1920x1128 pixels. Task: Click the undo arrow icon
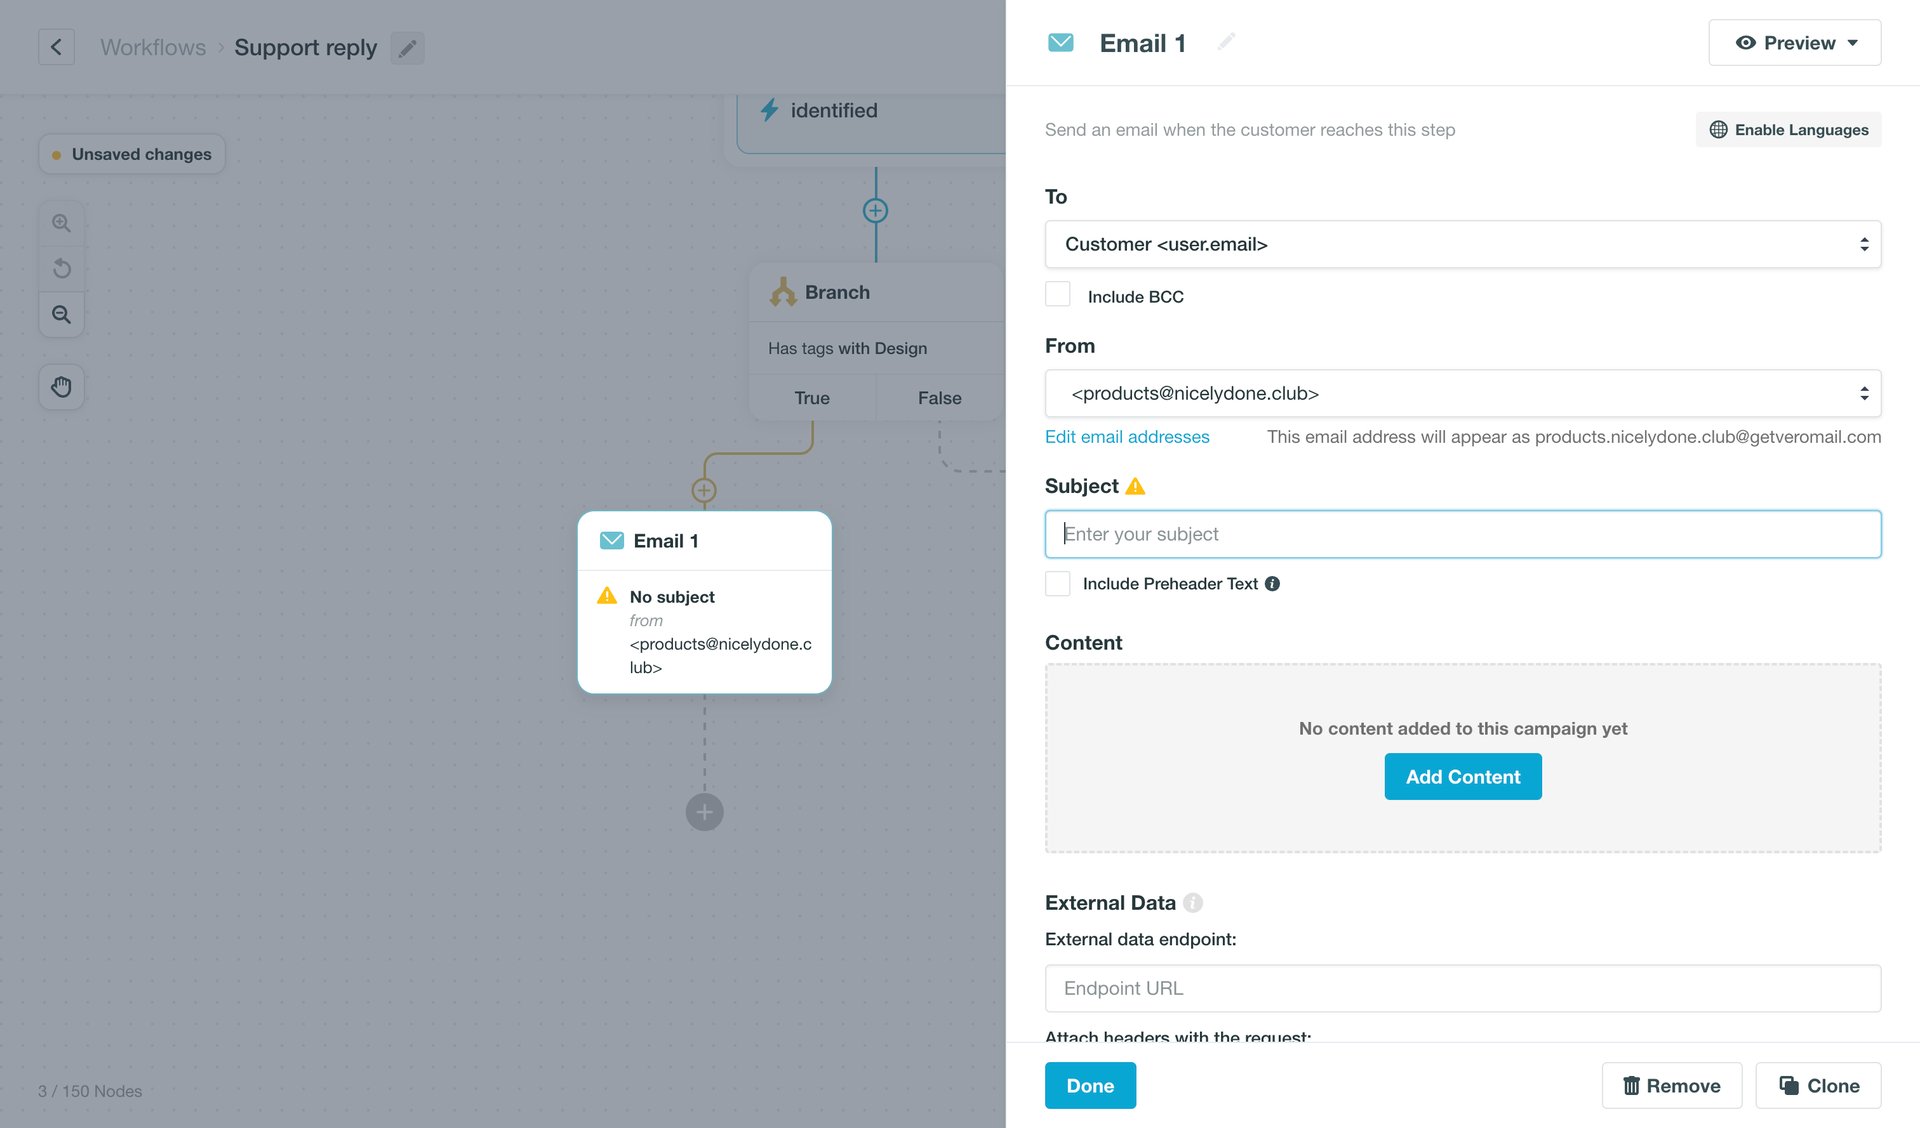(61, 268)
